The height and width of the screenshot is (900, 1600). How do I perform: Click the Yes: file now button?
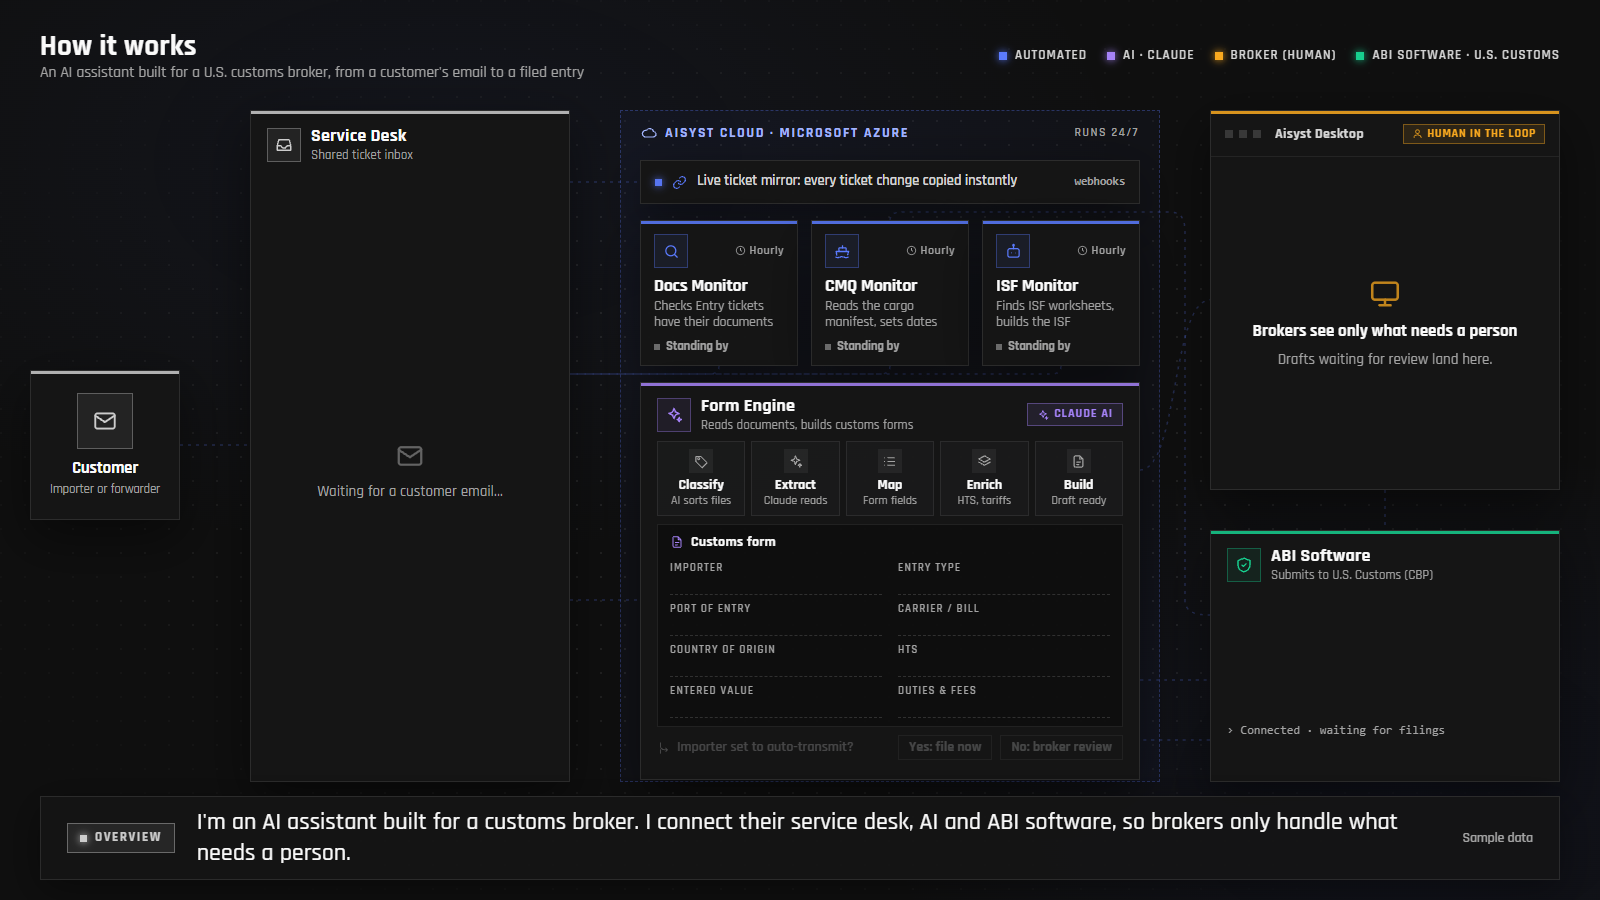[x=945, y=747]
